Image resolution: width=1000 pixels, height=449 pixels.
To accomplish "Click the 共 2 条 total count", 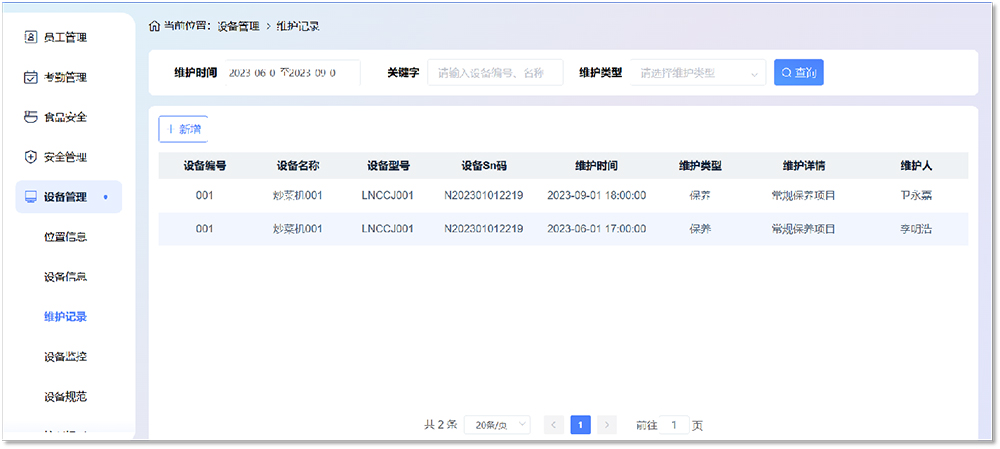I will [441, 425].
